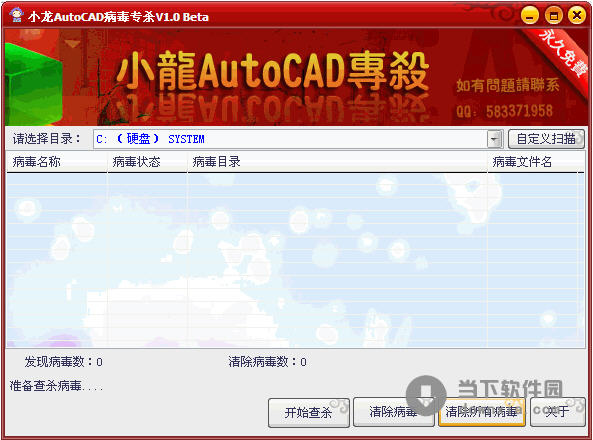
Task: Start scanning with 开始查杀 button
Action: 309,412
